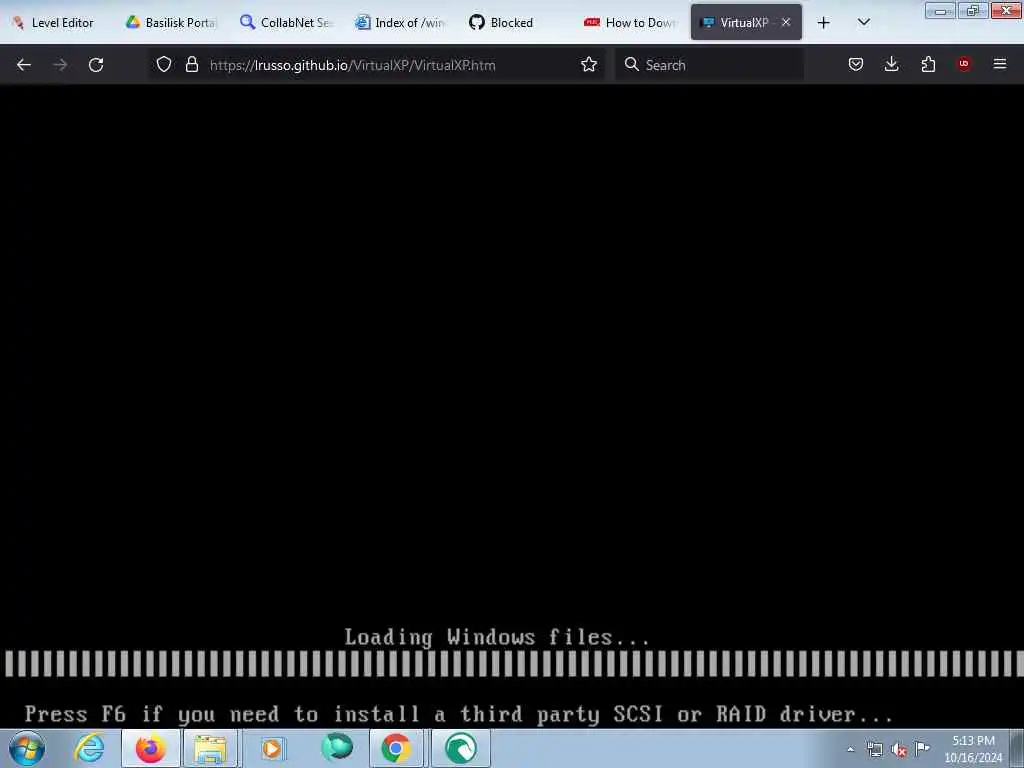1024x768 pixels.
Task: Close the VirtualXP tab
Action: pyautogui.click(x=786, y=22)
